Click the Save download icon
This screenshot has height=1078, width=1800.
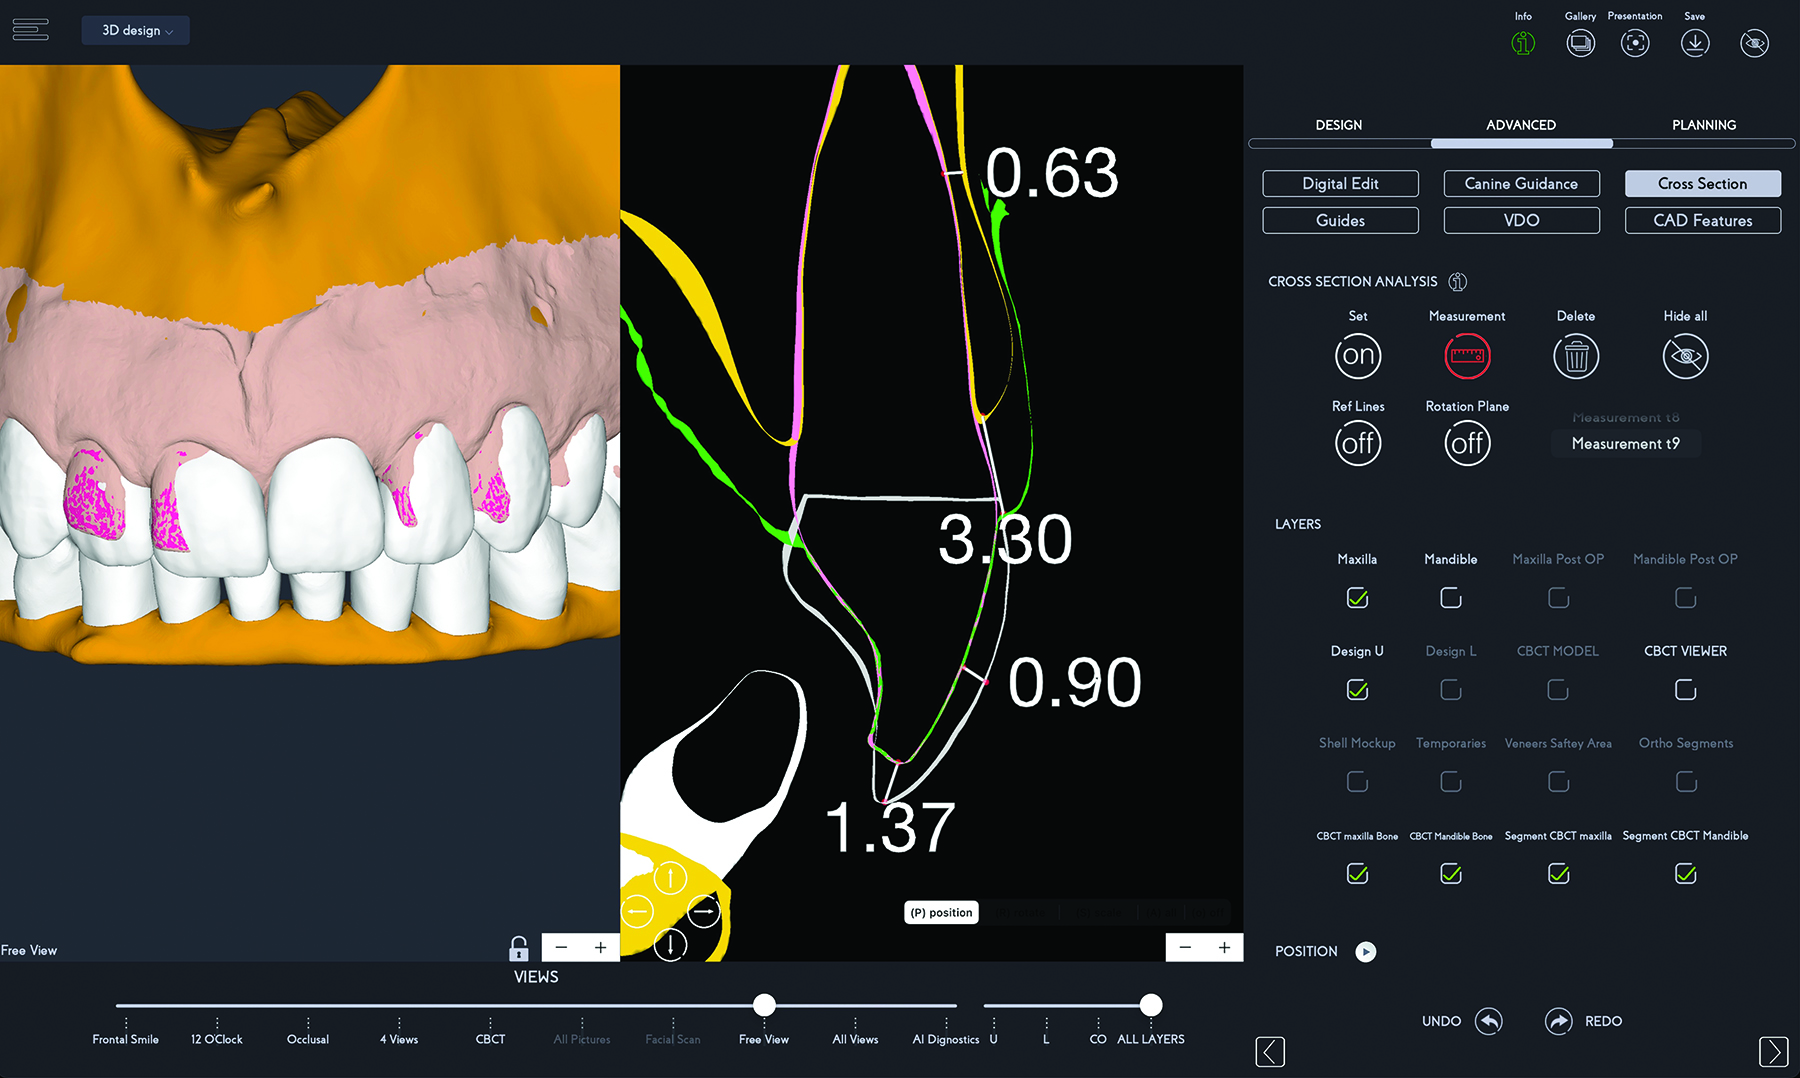pyautogui.click(x=1695, y=43)
